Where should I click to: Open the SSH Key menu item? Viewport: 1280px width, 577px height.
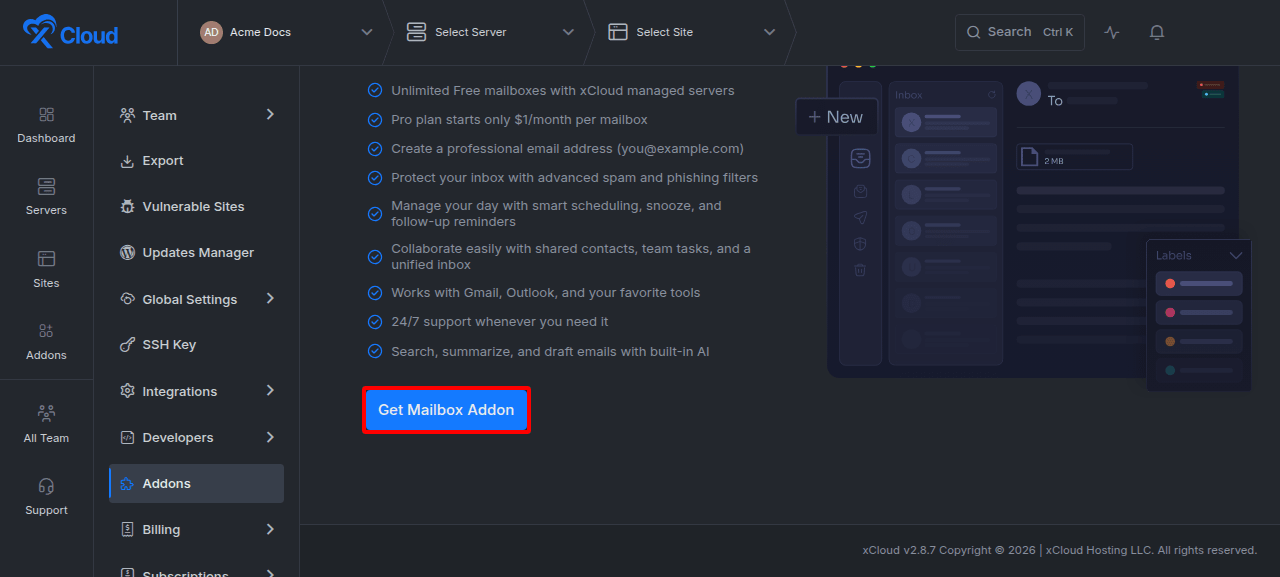tap(196, 345)
